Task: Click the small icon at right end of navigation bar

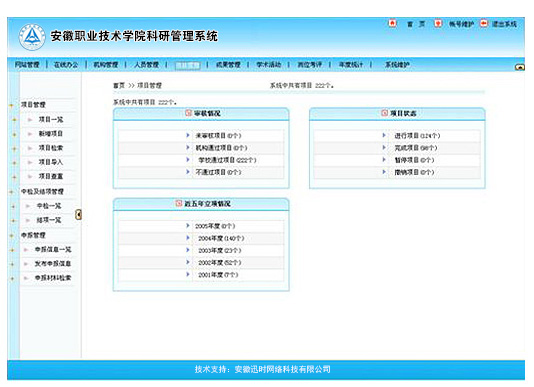Action: (520, 67)
